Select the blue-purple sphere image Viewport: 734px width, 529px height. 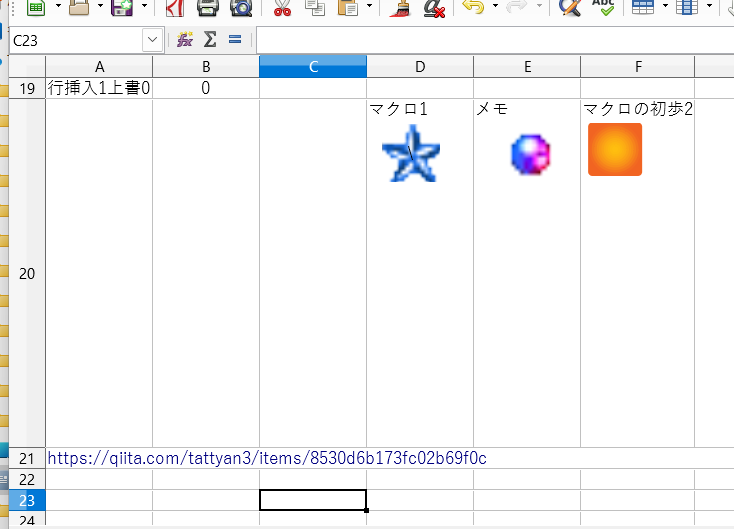(530, 154)
